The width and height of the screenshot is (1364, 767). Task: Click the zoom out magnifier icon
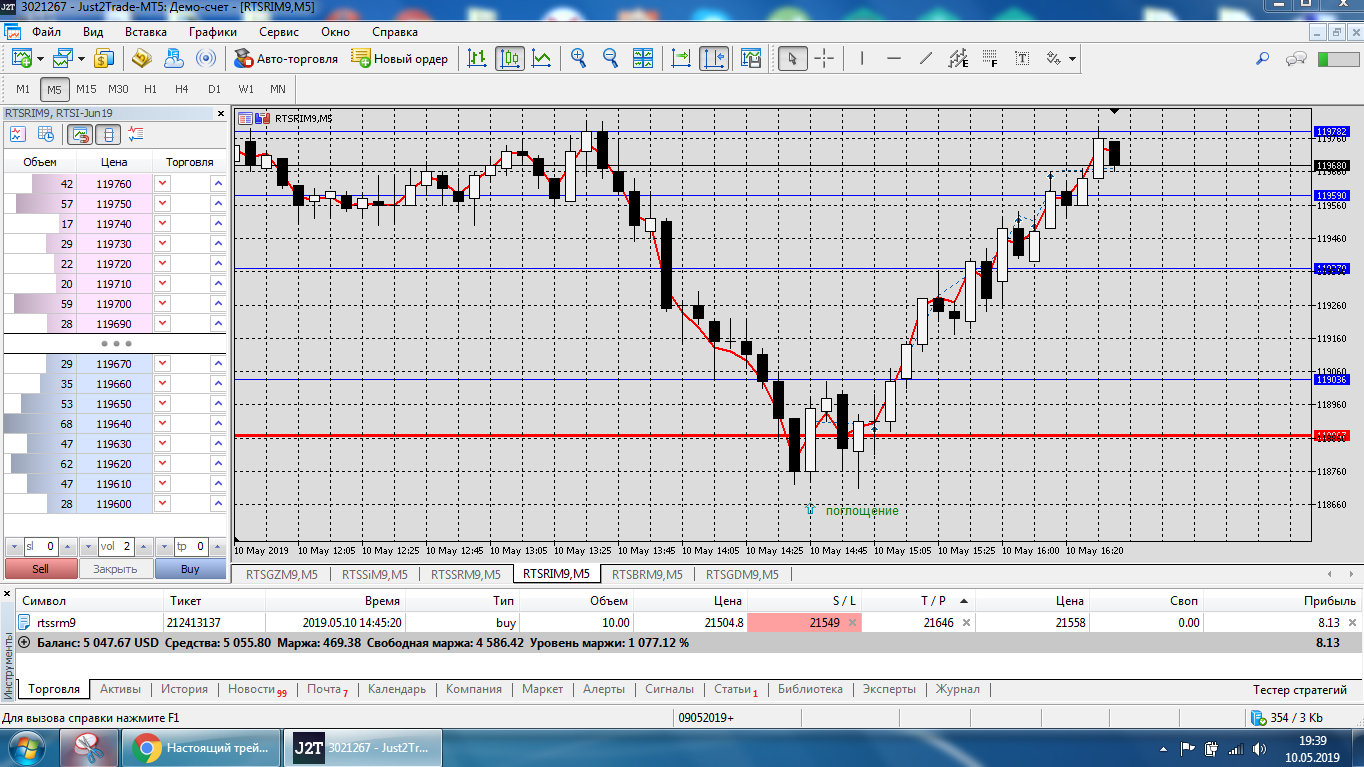coord(610,58)
